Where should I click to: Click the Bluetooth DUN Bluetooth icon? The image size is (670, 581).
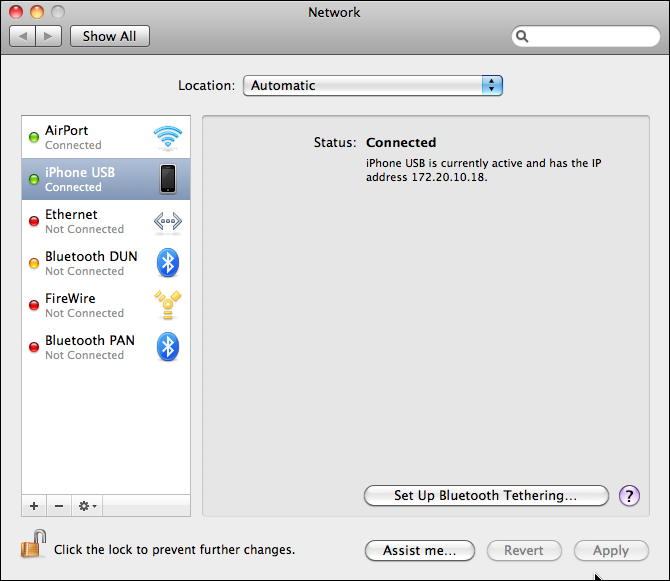tap(168, 263)
